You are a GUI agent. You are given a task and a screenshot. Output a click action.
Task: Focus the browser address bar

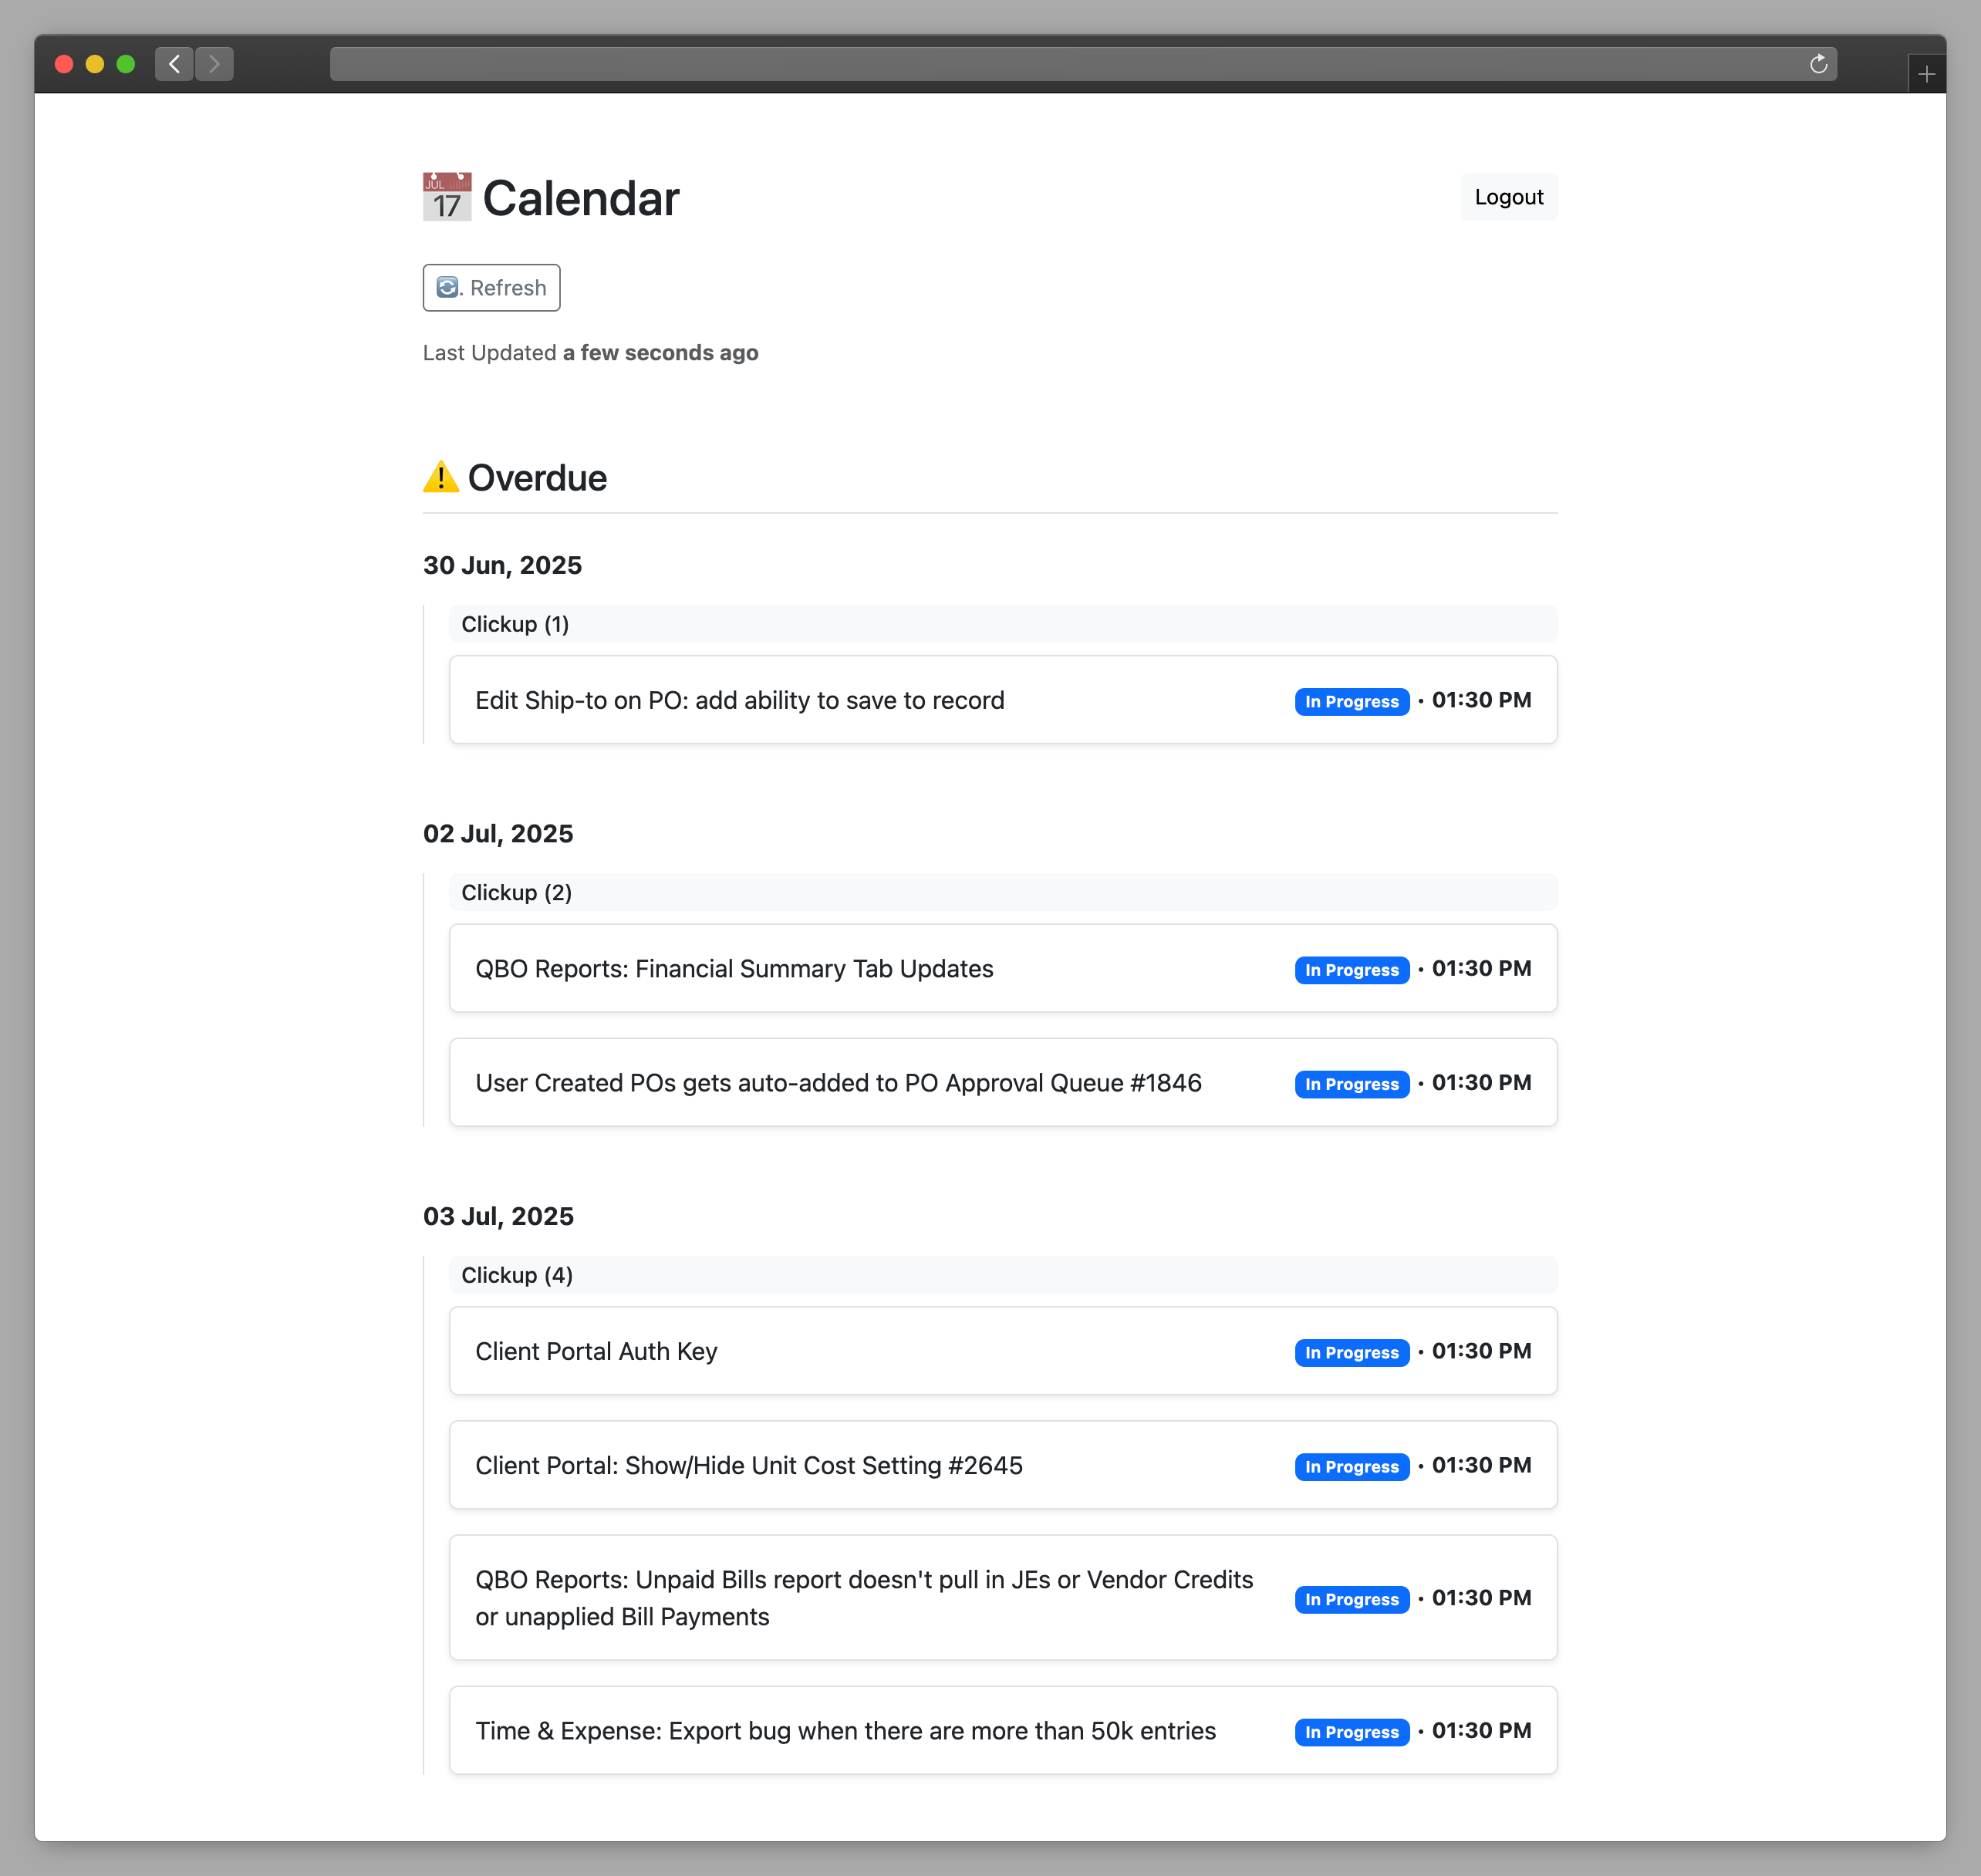(x=1083, y=64)
